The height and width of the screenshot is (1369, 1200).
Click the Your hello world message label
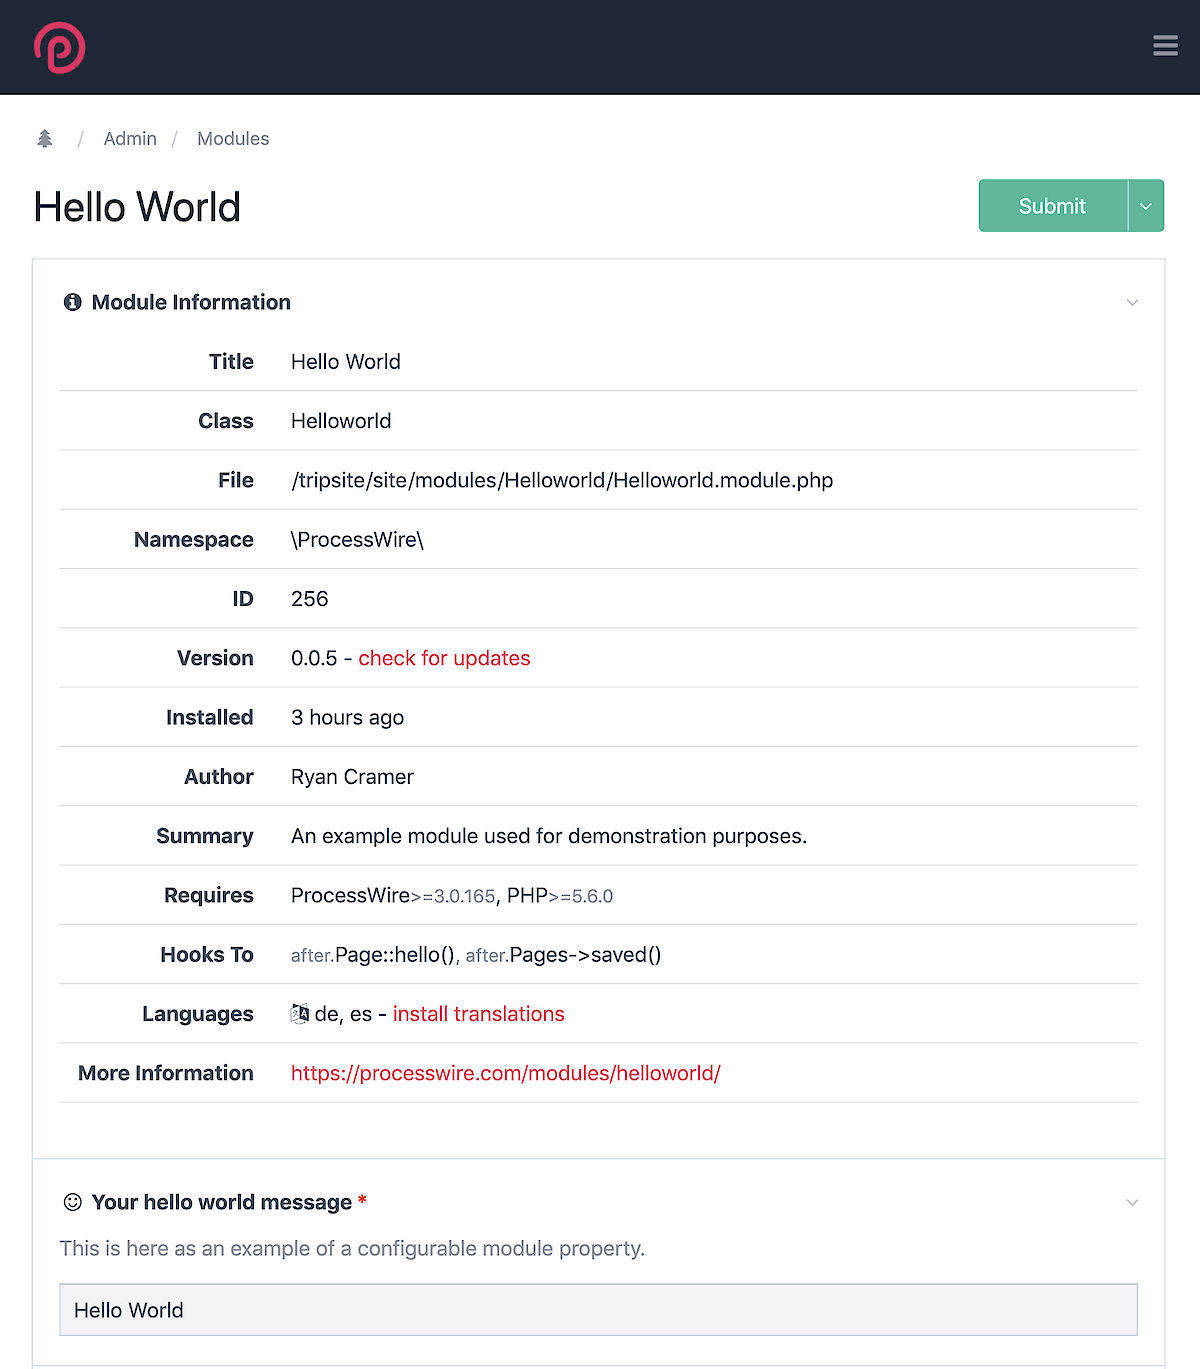[x=222, y=1202]
